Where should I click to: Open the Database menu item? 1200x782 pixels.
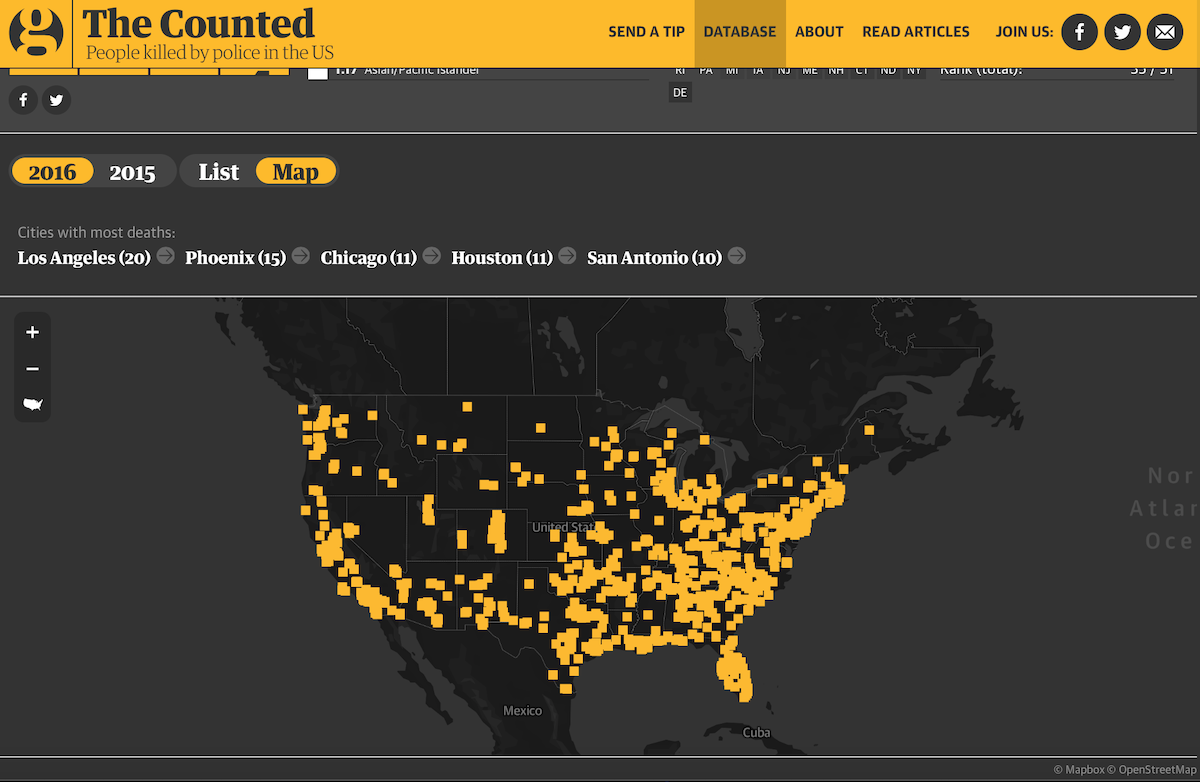pyautogui.click(x=740, y=32)
